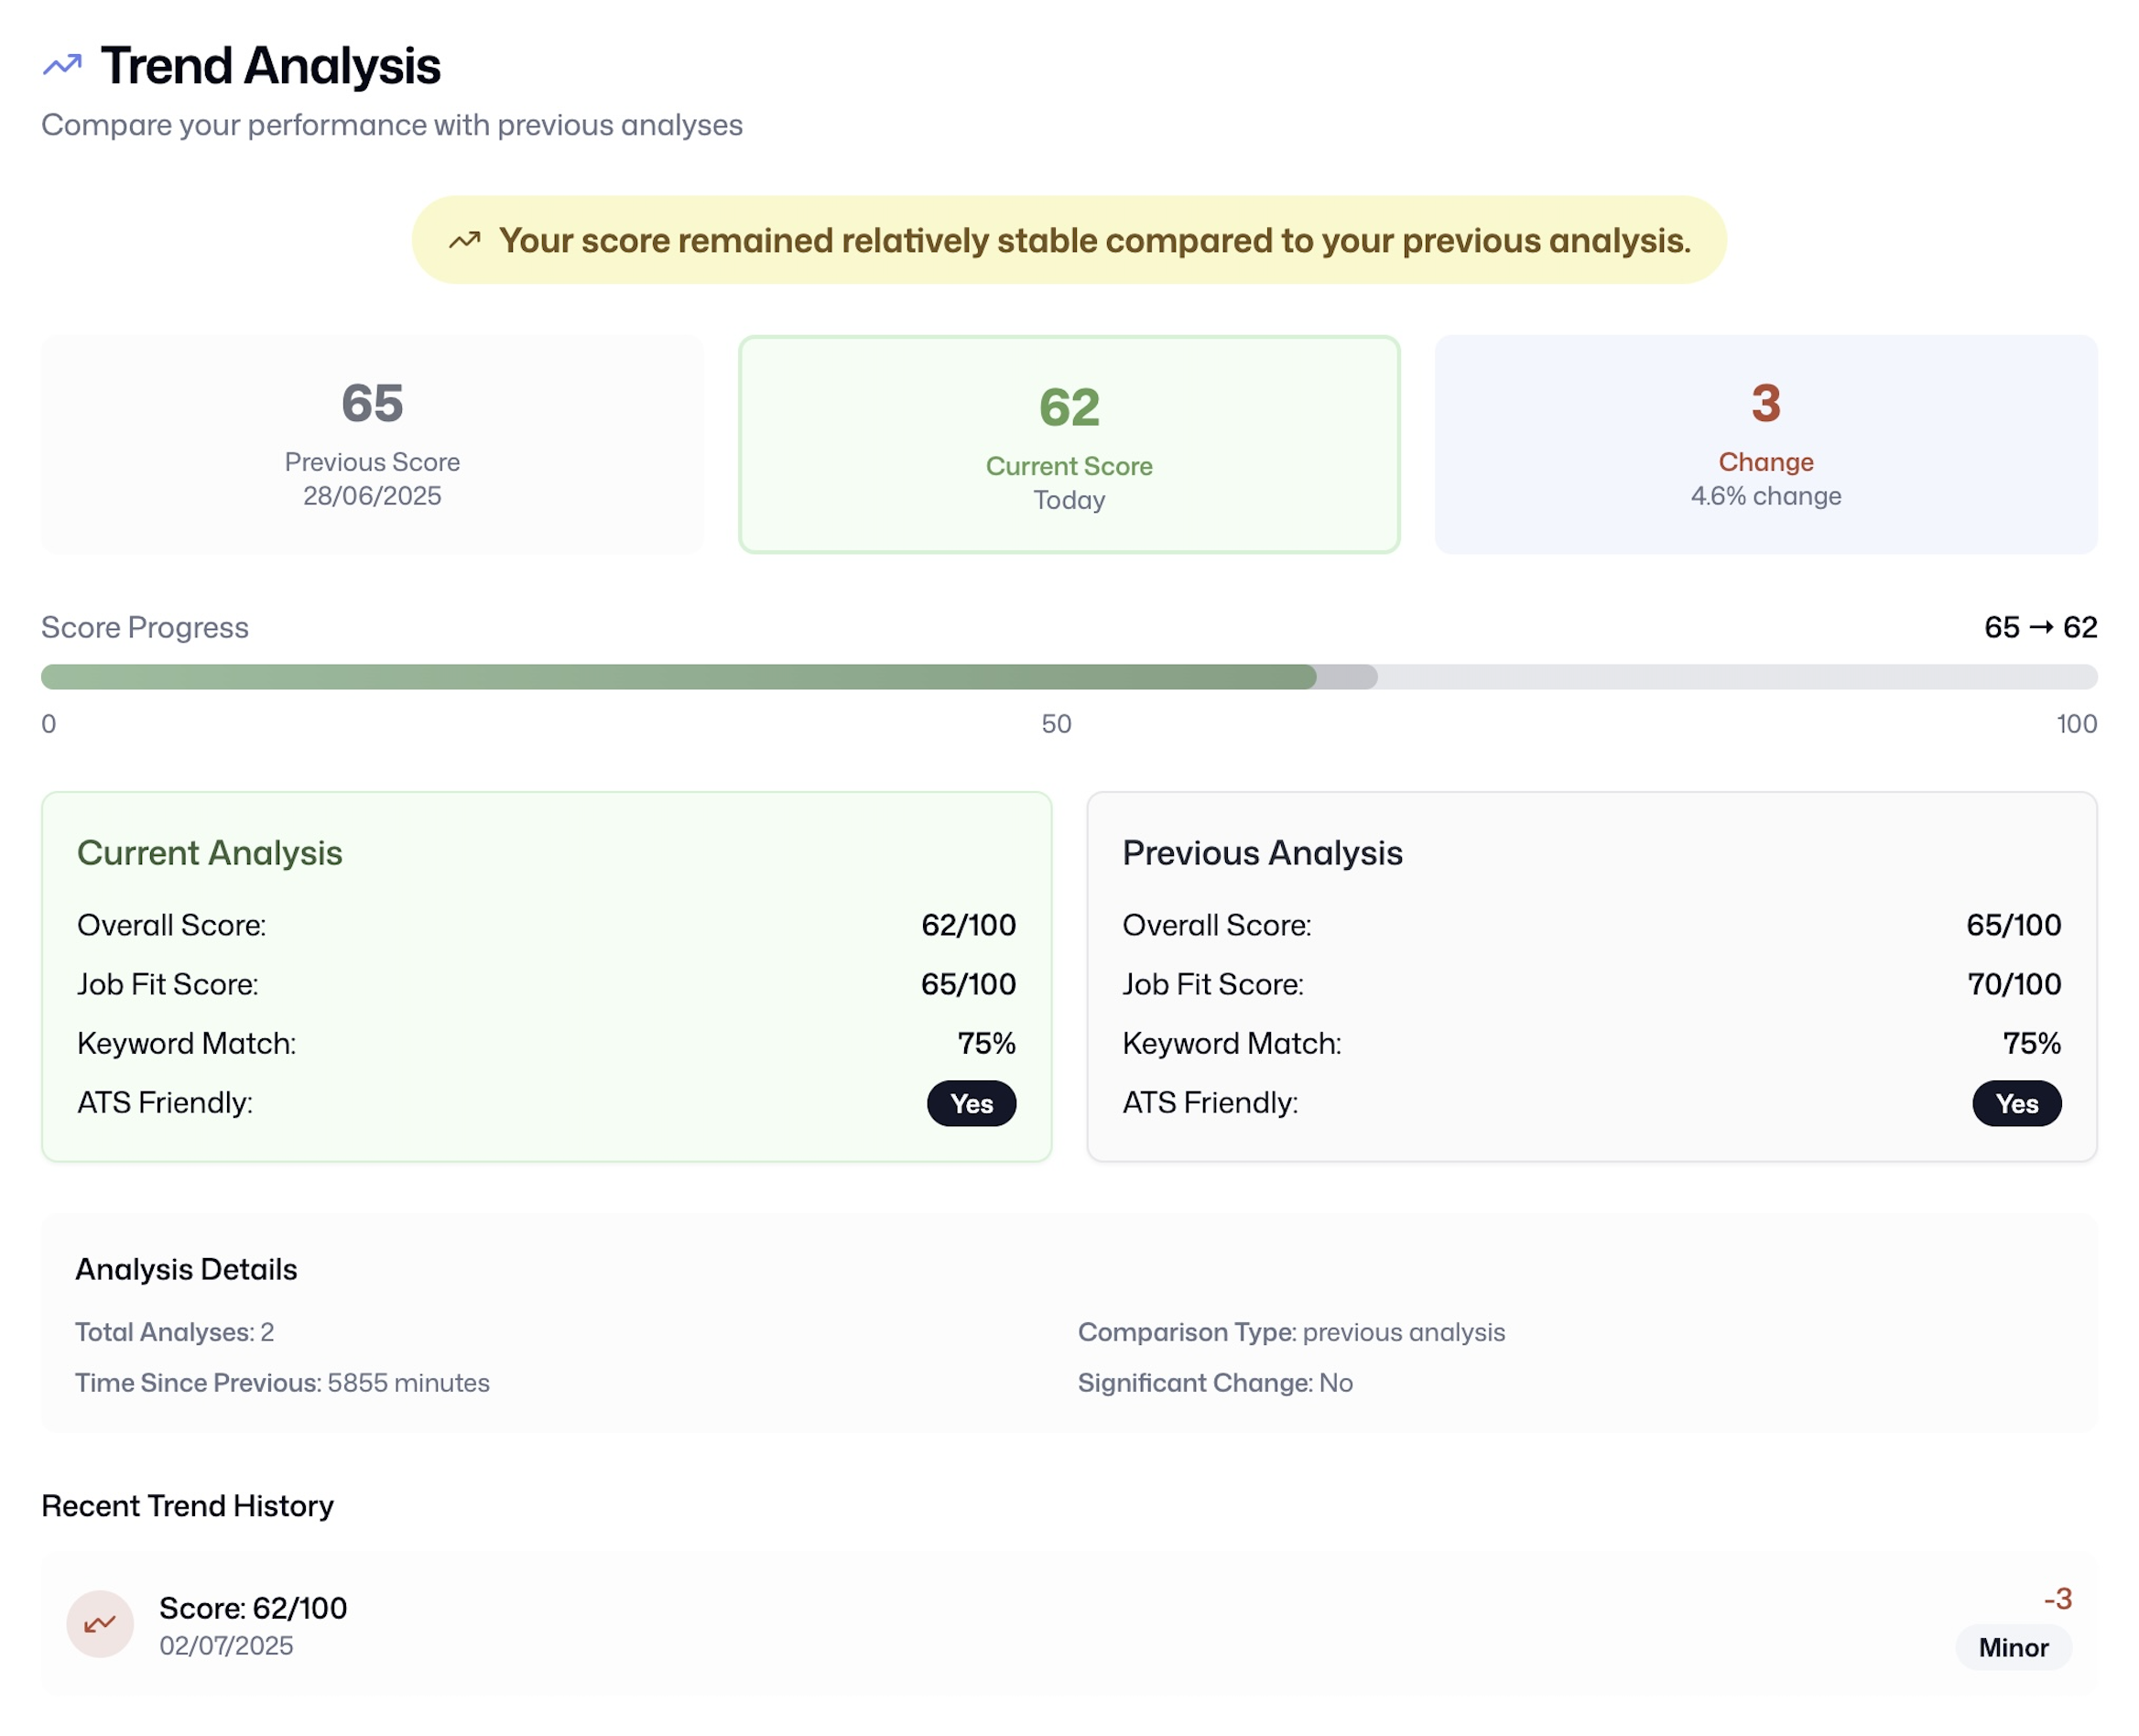Click the 02/07/2025 history date
2139x1736 pixels.
226,1646
